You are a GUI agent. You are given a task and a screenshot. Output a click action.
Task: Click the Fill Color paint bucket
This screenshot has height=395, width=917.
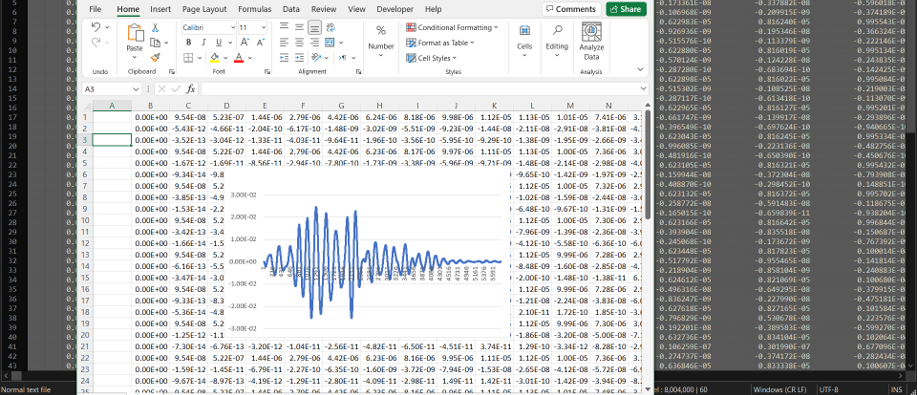coord(214,57)
